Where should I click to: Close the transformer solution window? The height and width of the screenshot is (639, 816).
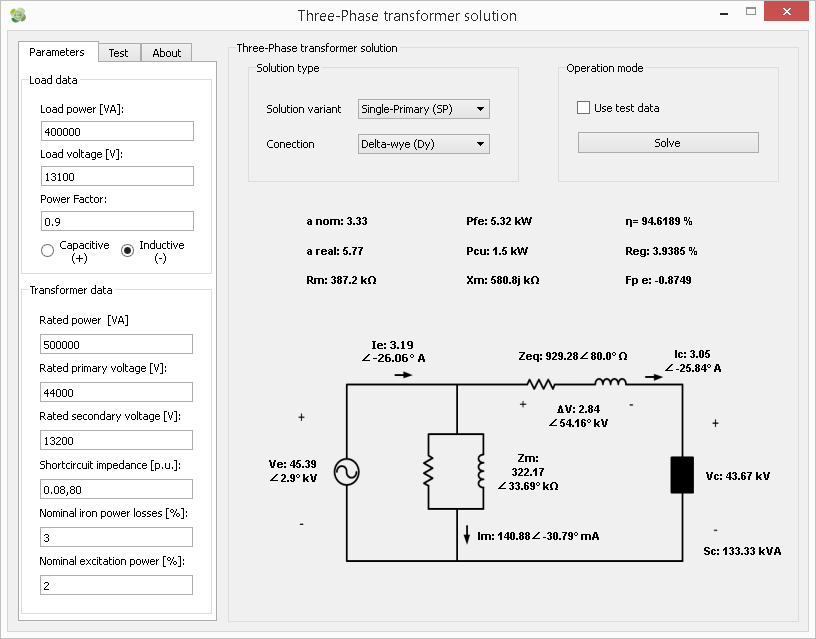(x=786, y=11)
